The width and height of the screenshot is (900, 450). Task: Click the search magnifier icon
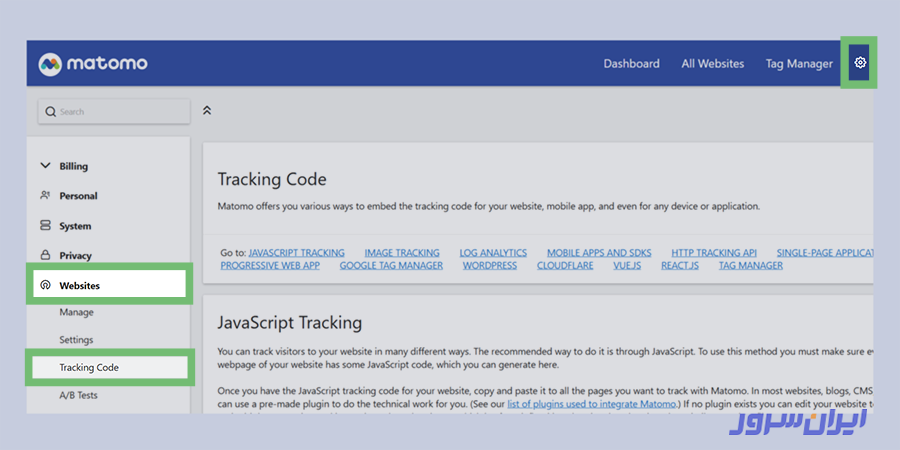51,112
